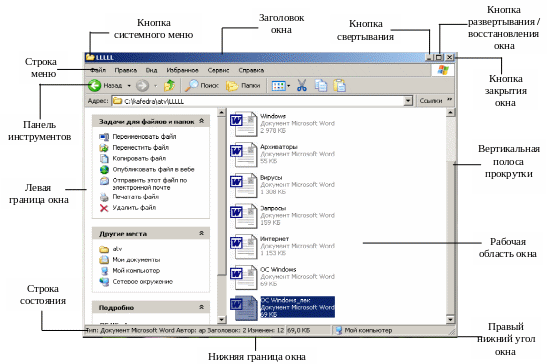The image size is (547, 364).
Task: Click the Copy toolbar icon
Action: [x=321, y=86]
